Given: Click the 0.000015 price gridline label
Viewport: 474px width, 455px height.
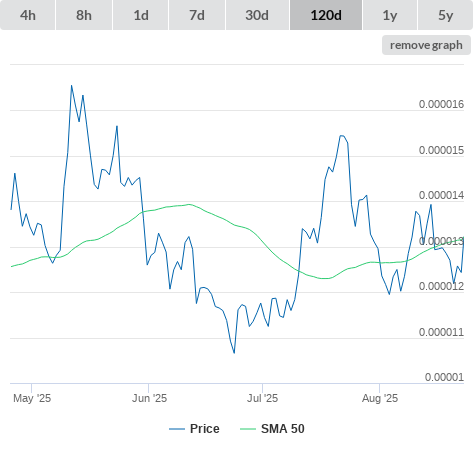Looking at the screenshot, I should [x=441, y=150].
